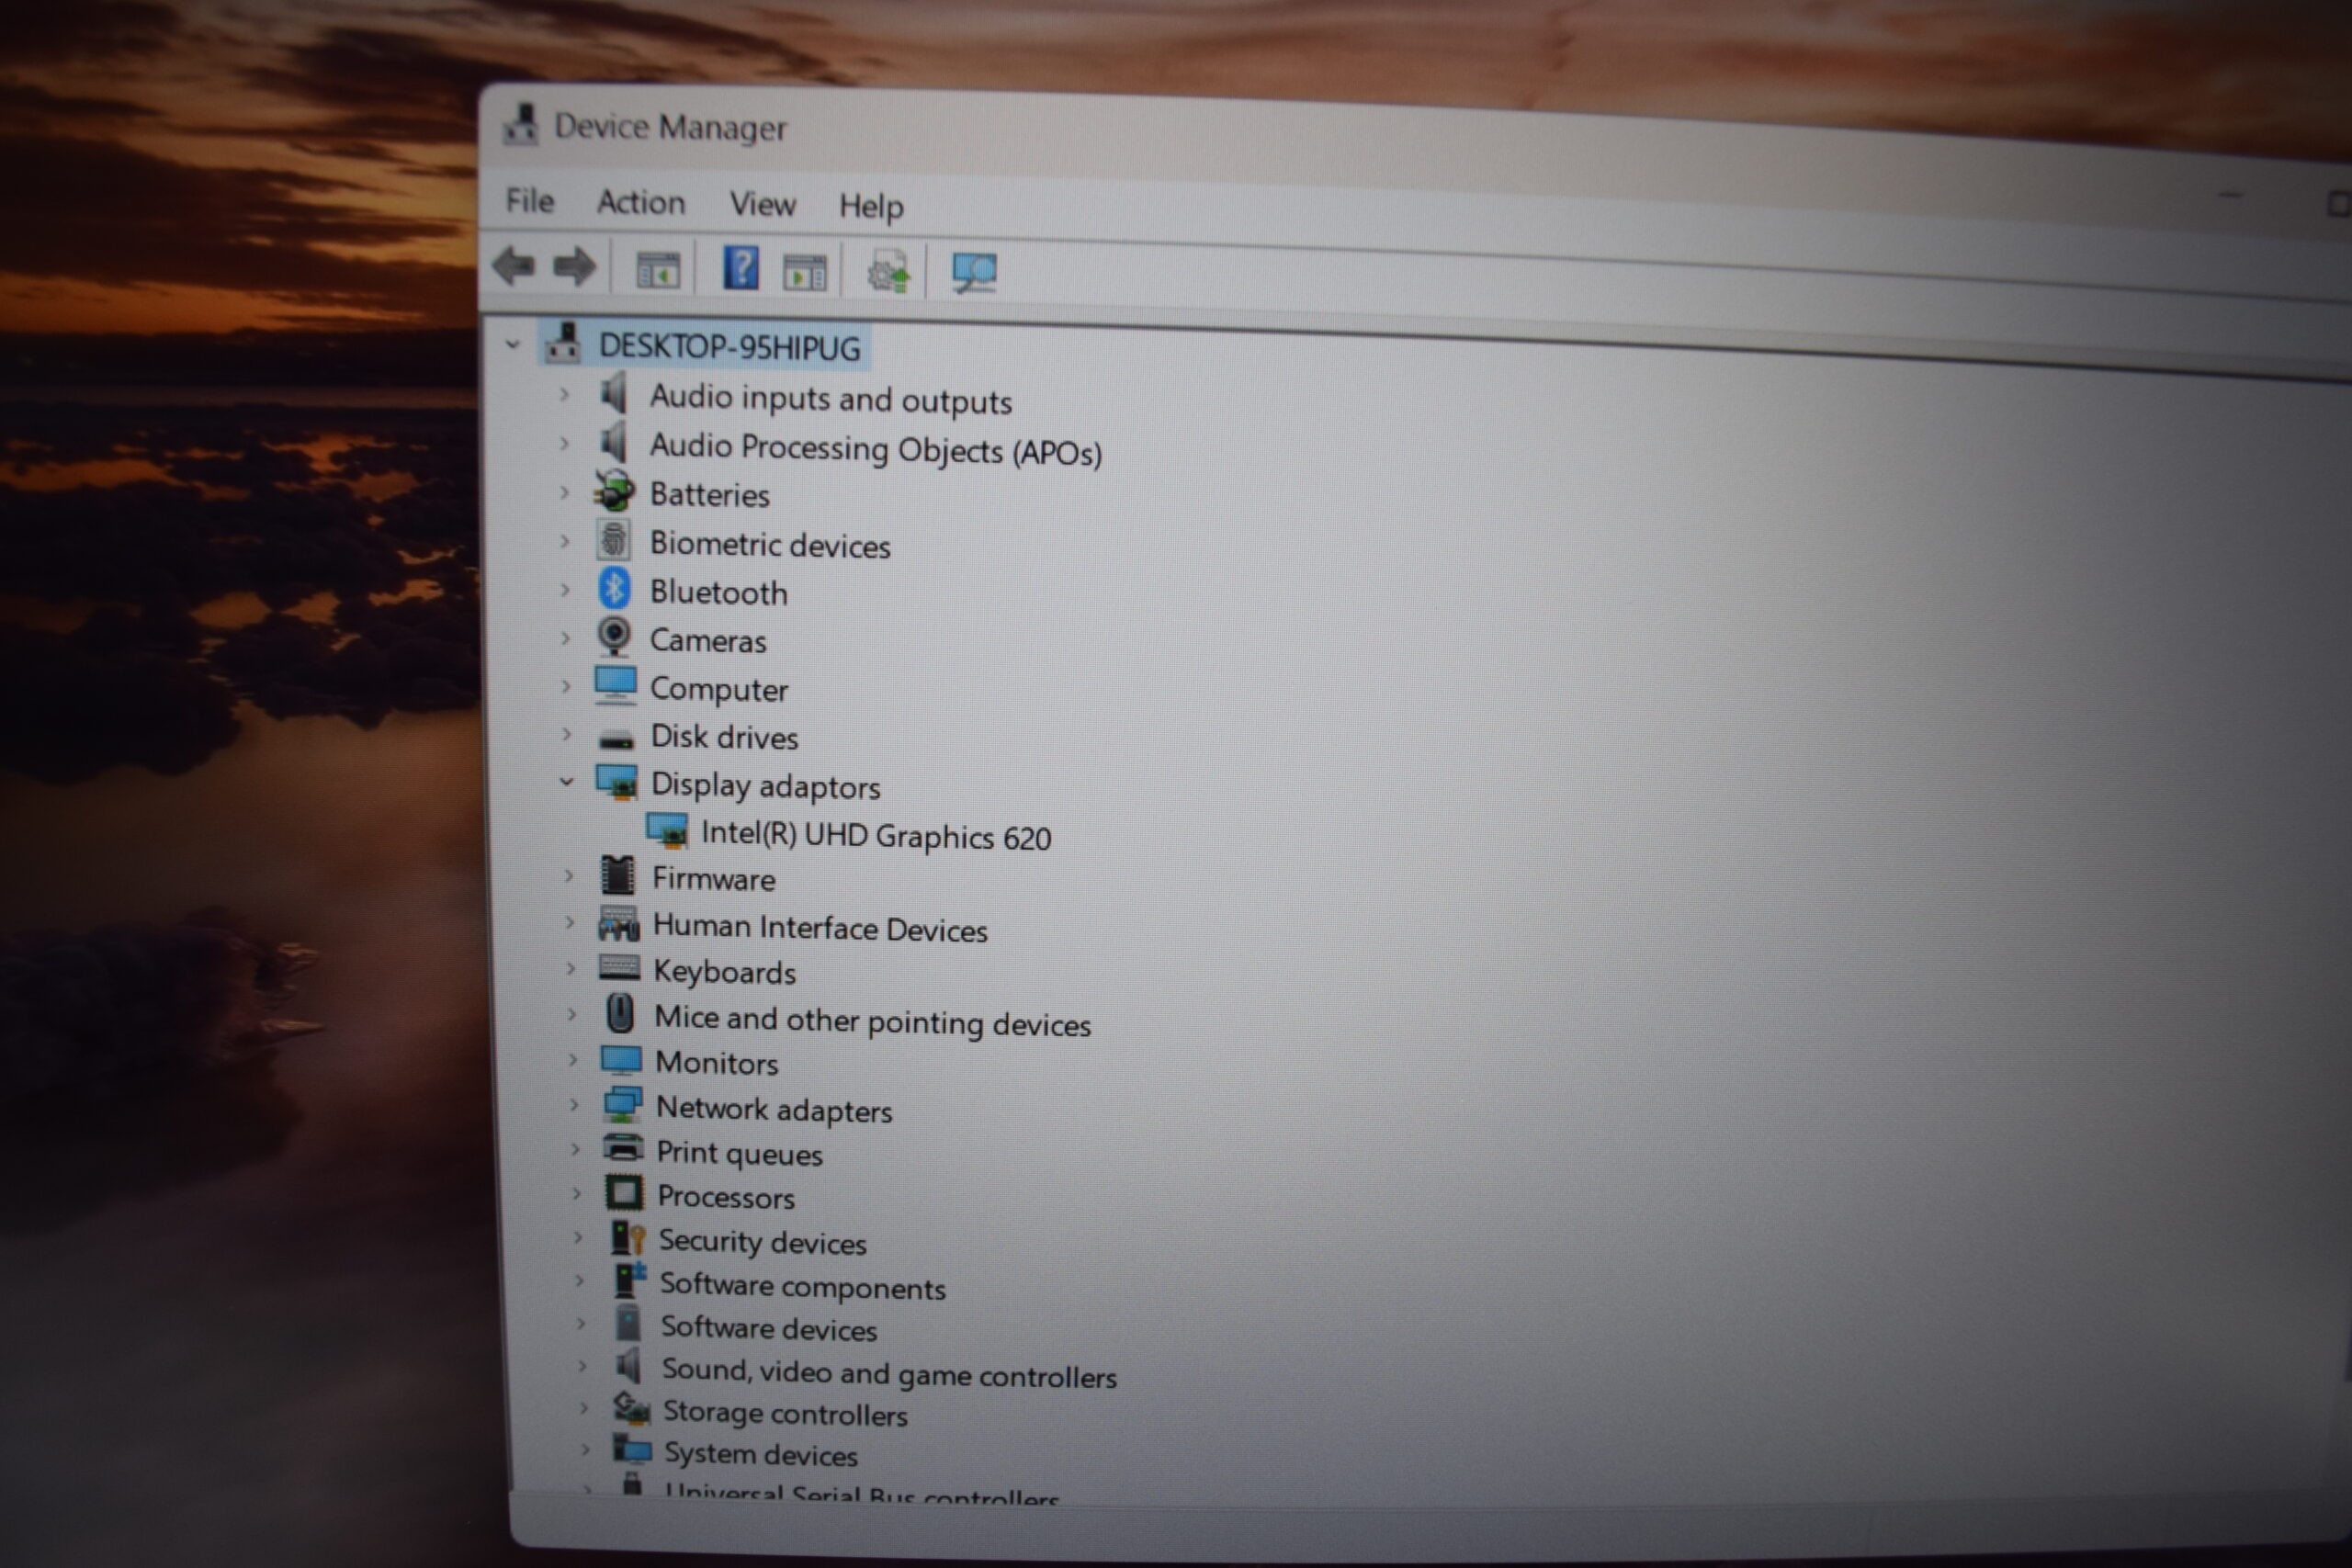Expand the Bluetooth chevron

566,589
